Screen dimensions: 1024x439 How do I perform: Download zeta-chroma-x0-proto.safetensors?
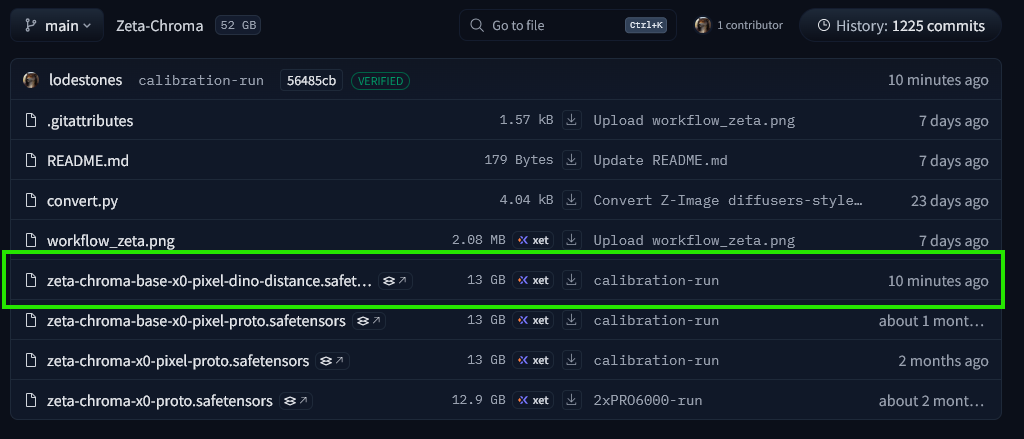tap(572, 399)
